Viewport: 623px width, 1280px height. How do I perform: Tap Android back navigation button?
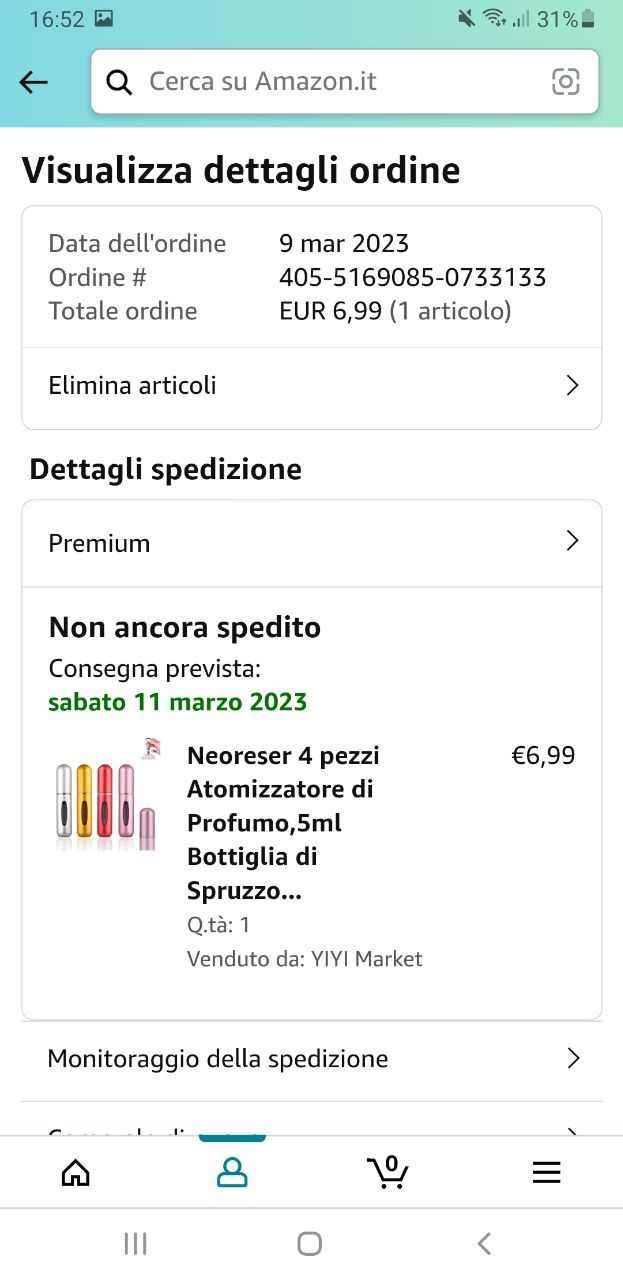pyautogui.click(x=485, y=1243)
